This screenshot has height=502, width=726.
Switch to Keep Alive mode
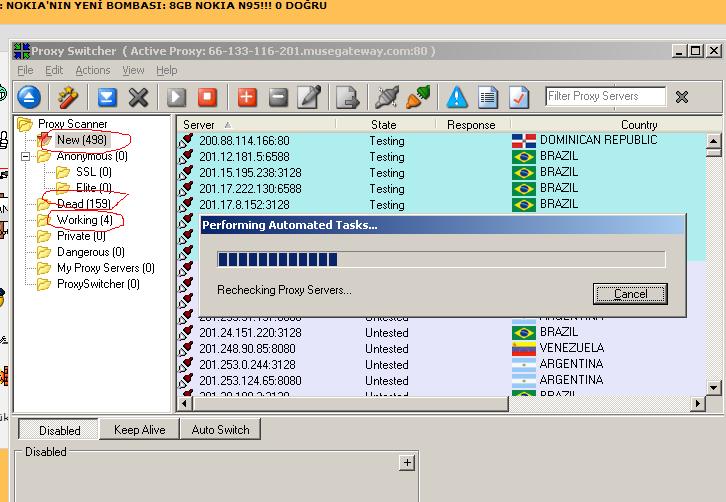pyautogui.click(x=139, y=429)
